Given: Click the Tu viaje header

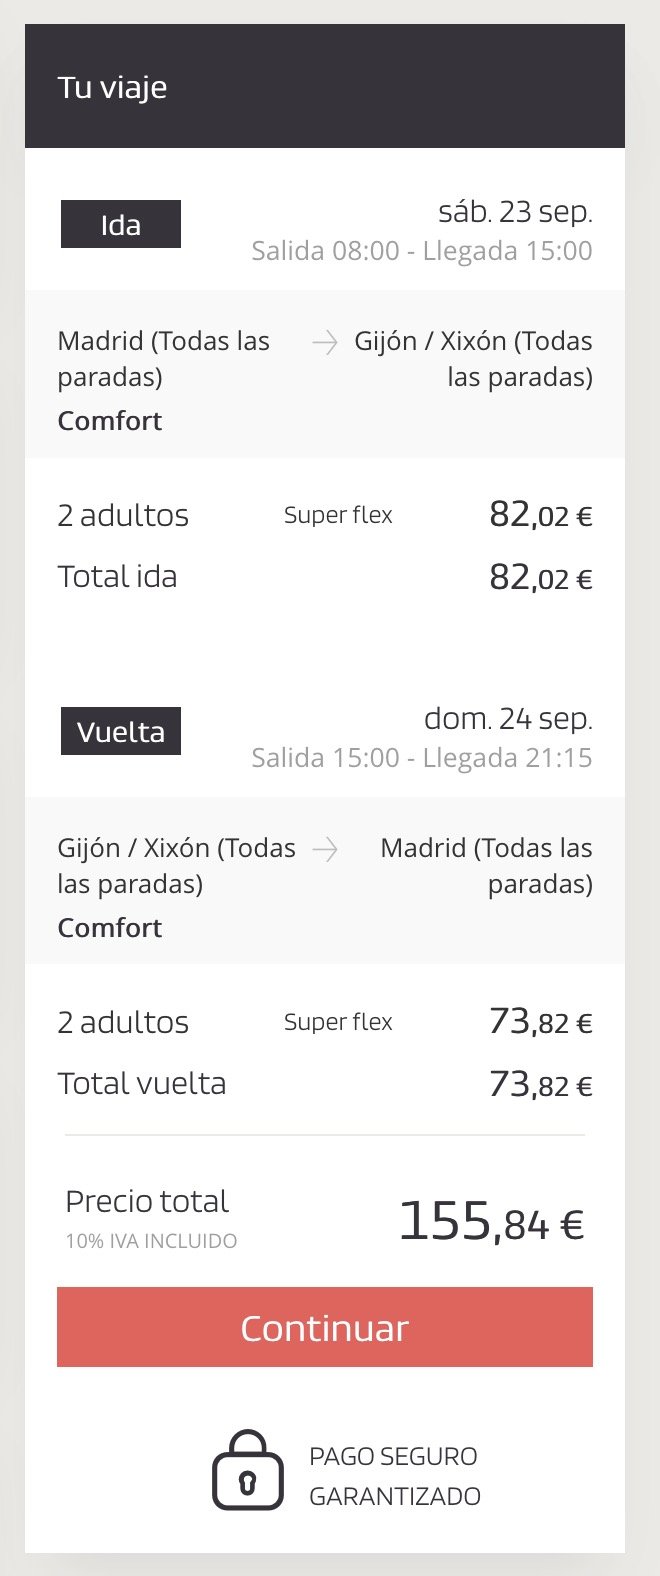Looking at the screenshot, I should [113, 88].
